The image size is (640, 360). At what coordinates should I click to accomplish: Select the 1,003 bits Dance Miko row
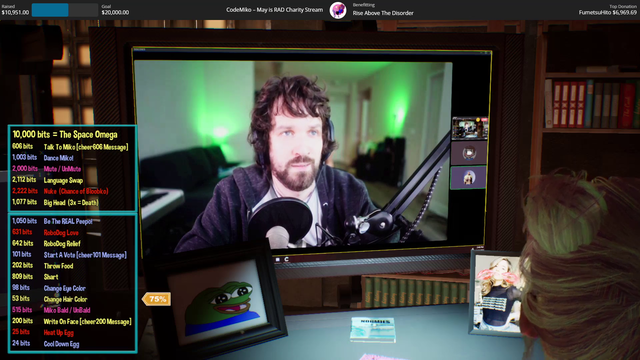[43, 158]
